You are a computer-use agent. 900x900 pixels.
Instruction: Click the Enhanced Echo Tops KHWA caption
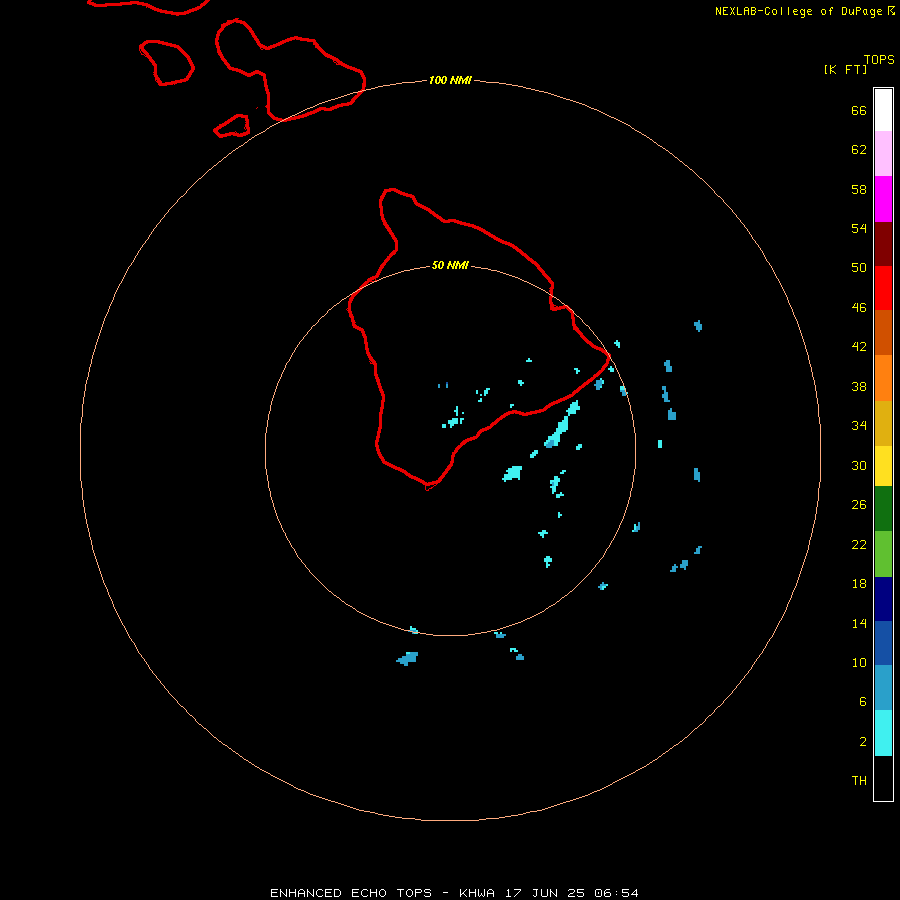click(454, 893)
